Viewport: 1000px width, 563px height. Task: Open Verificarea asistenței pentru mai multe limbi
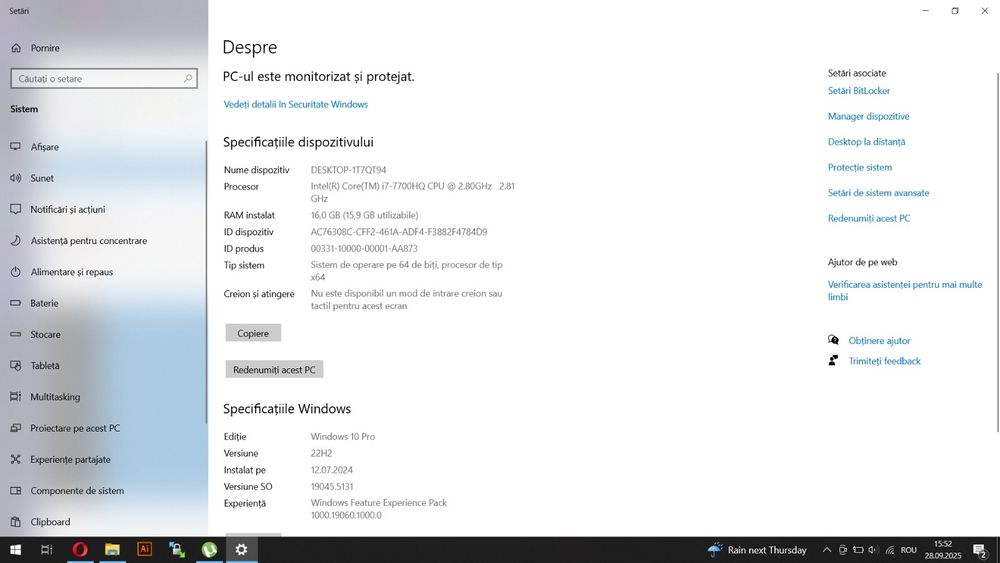[904, 290]
